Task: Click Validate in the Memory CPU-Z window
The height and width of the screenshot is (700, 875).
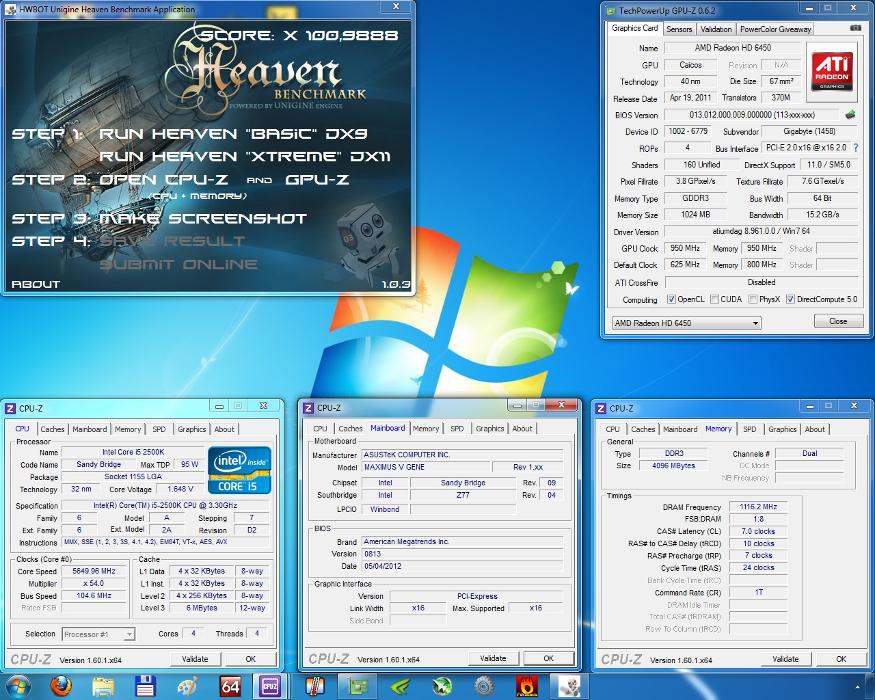Action: tap(785, 659)
